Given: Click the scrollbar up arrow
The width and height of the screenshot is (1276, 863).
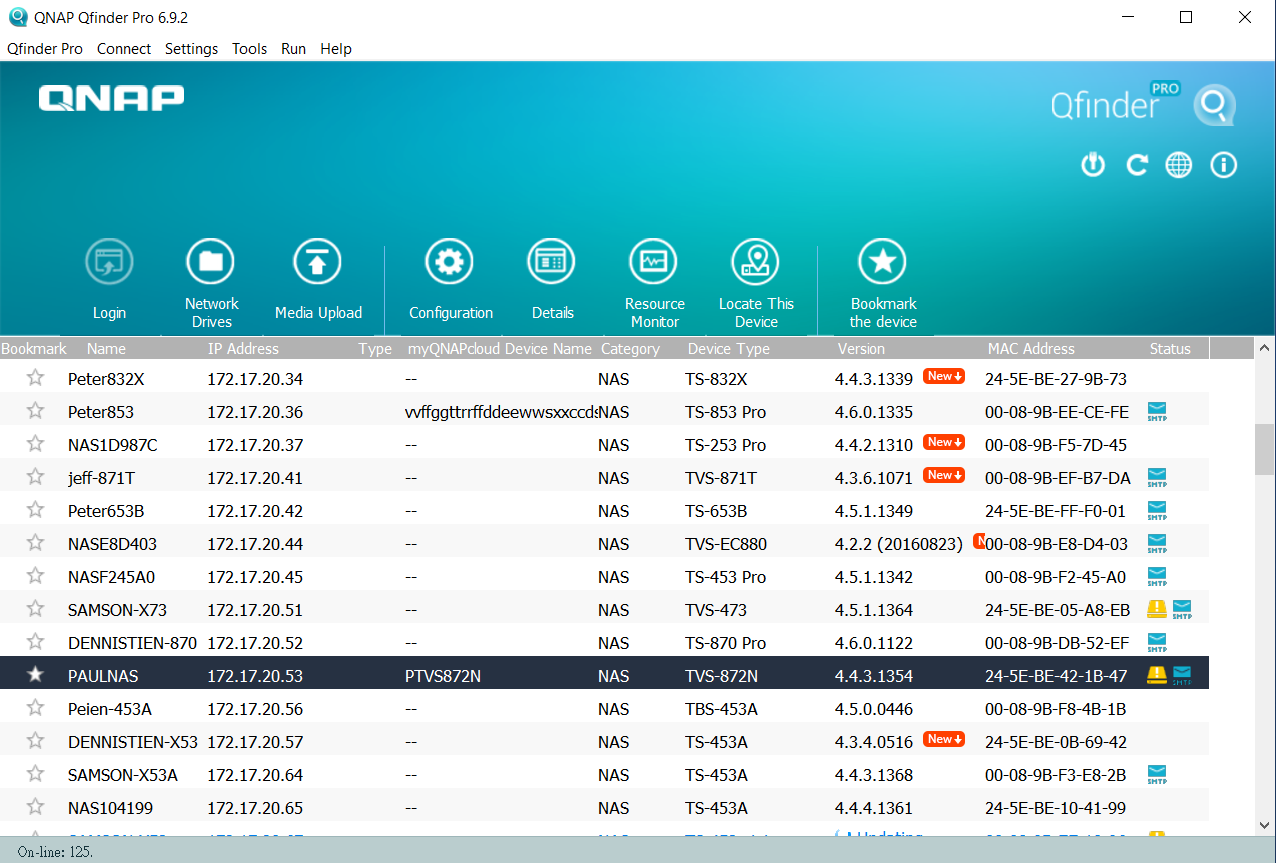Looking at the screenshot, I should [x=1265, y=348].
